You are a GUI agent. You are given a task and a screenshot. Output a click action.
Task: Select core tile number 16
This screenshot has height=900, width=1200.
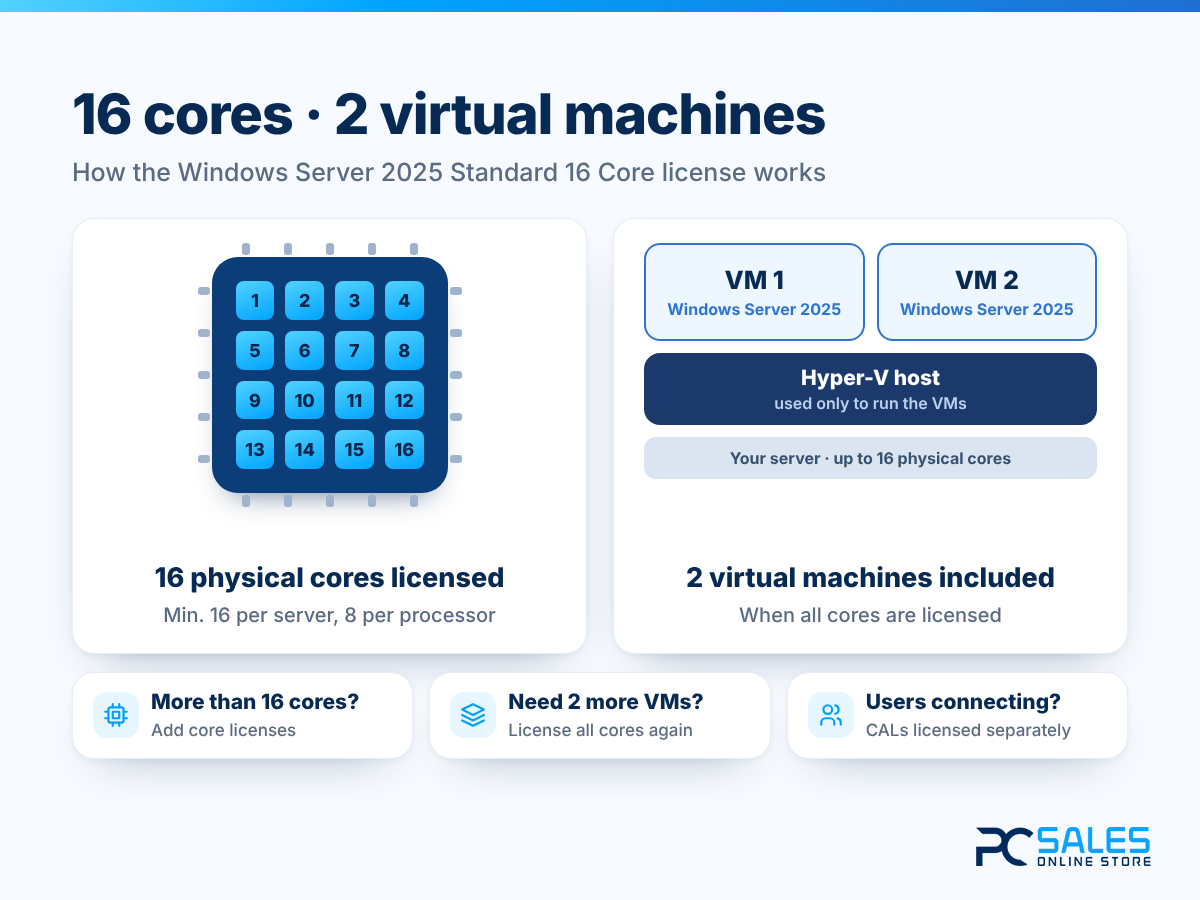click(404, 449)
